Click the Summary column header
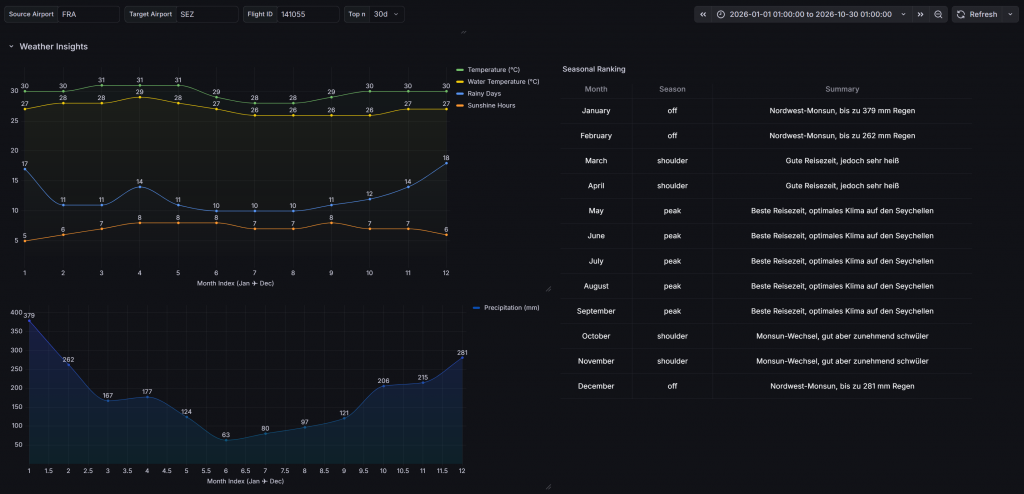 842,89
